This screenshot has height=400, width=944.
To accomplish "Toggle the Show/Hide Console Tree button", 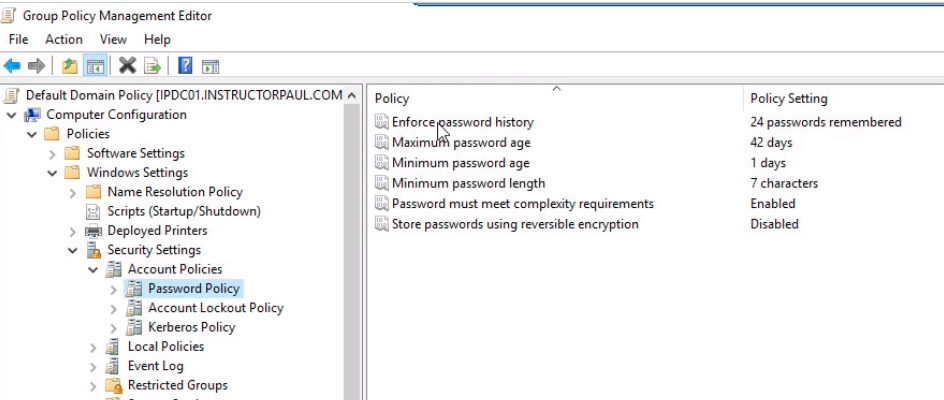I will pos(95,66).
